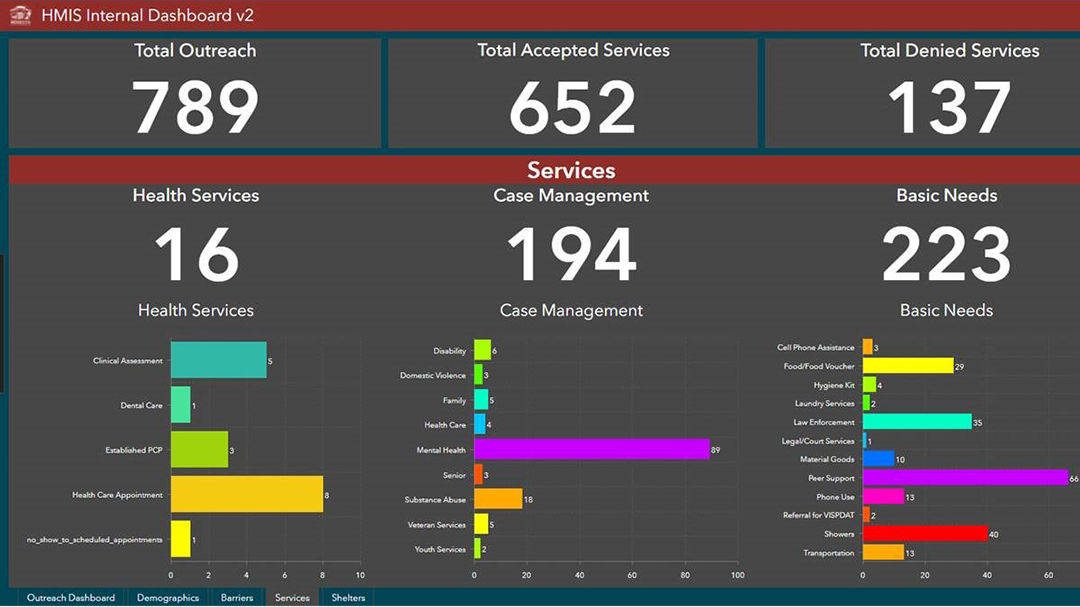This screenshot has height=607, width=1080.
Task: Select the Mental Health bar in Case Management
Action: coord(590,450)
